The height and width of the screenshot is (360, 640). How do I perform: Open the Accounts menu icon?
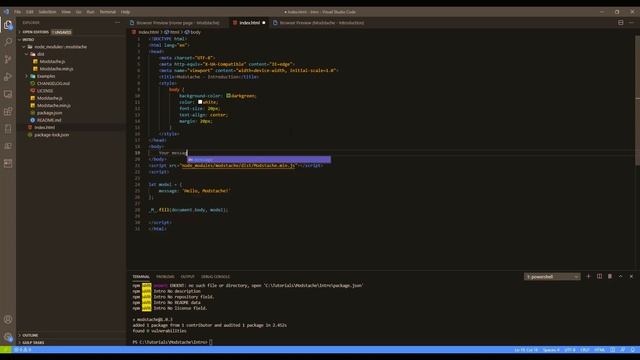point(8,320)
